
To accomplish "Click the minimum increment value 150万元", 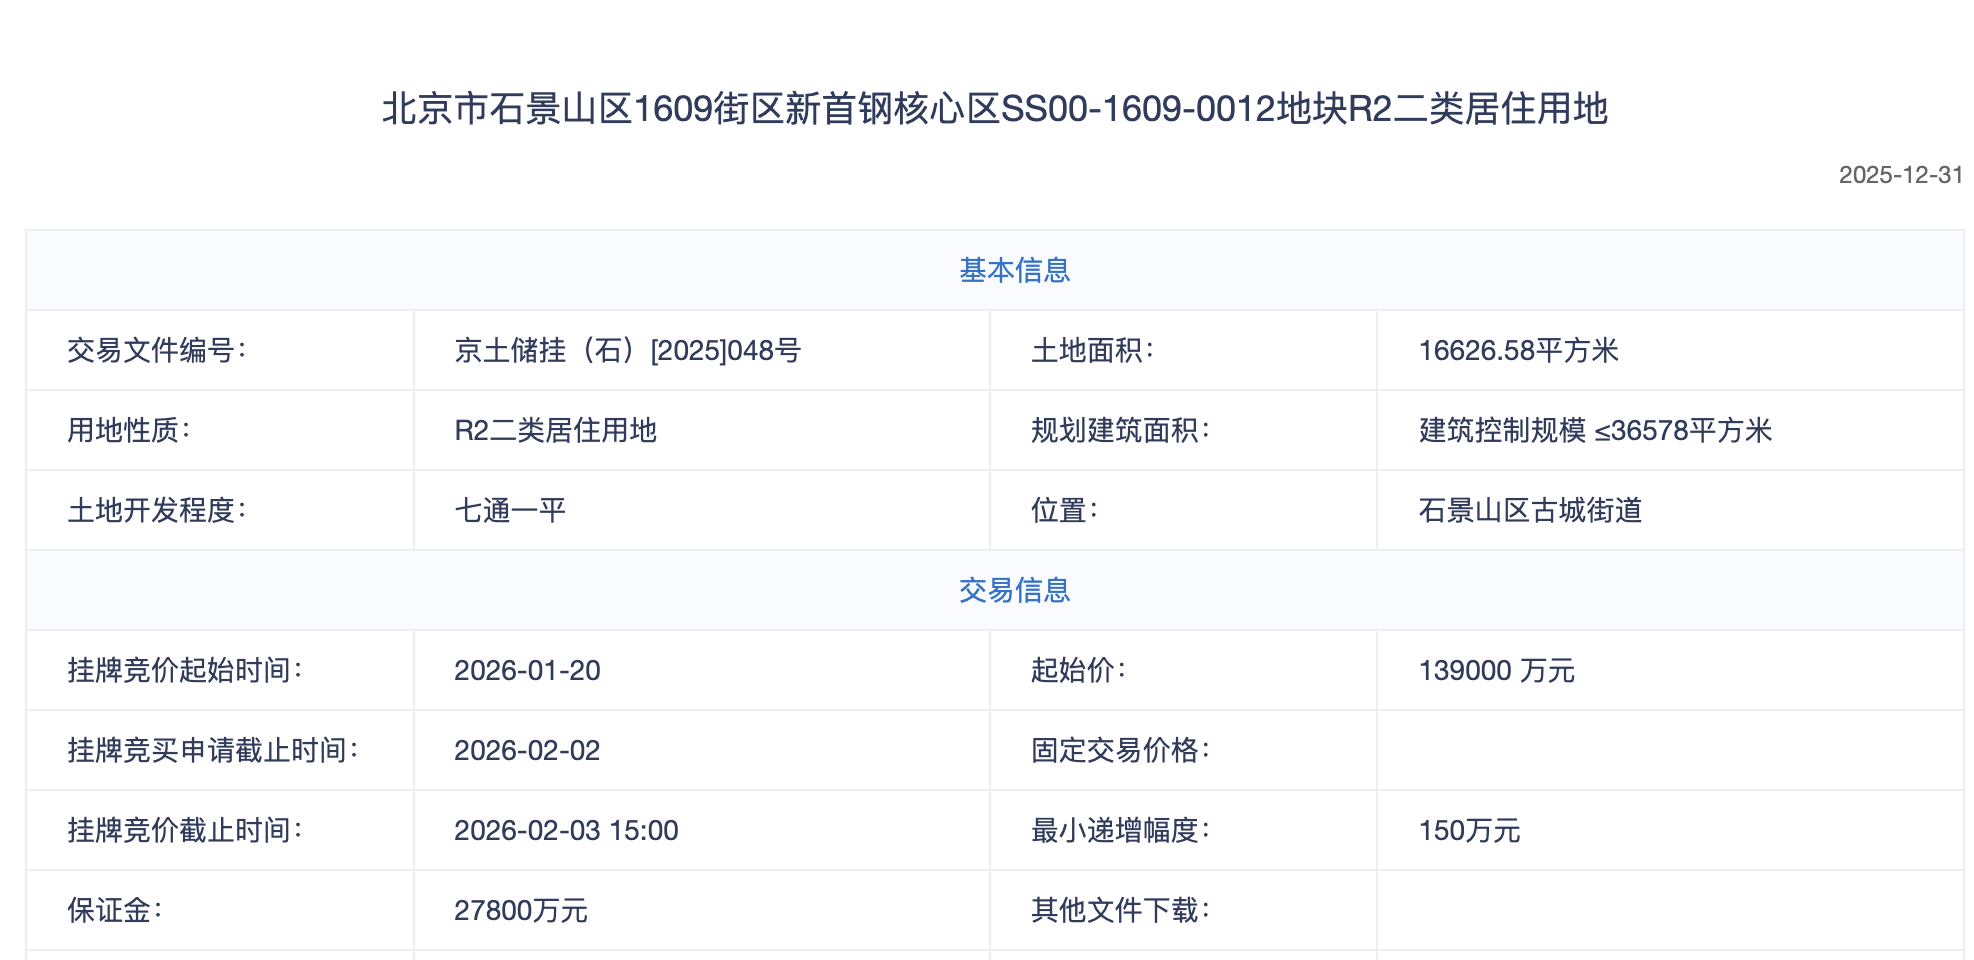I will point(1469,830).
